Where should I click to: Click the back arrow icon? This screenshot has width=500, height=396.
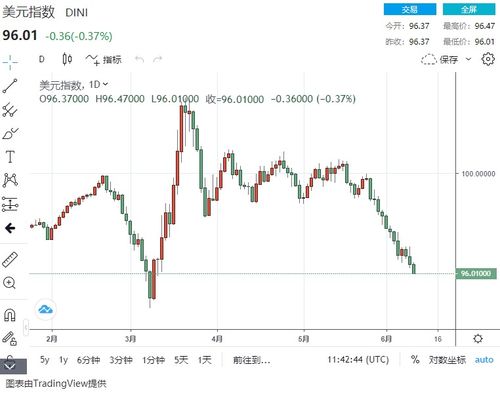tap(10, 228)
